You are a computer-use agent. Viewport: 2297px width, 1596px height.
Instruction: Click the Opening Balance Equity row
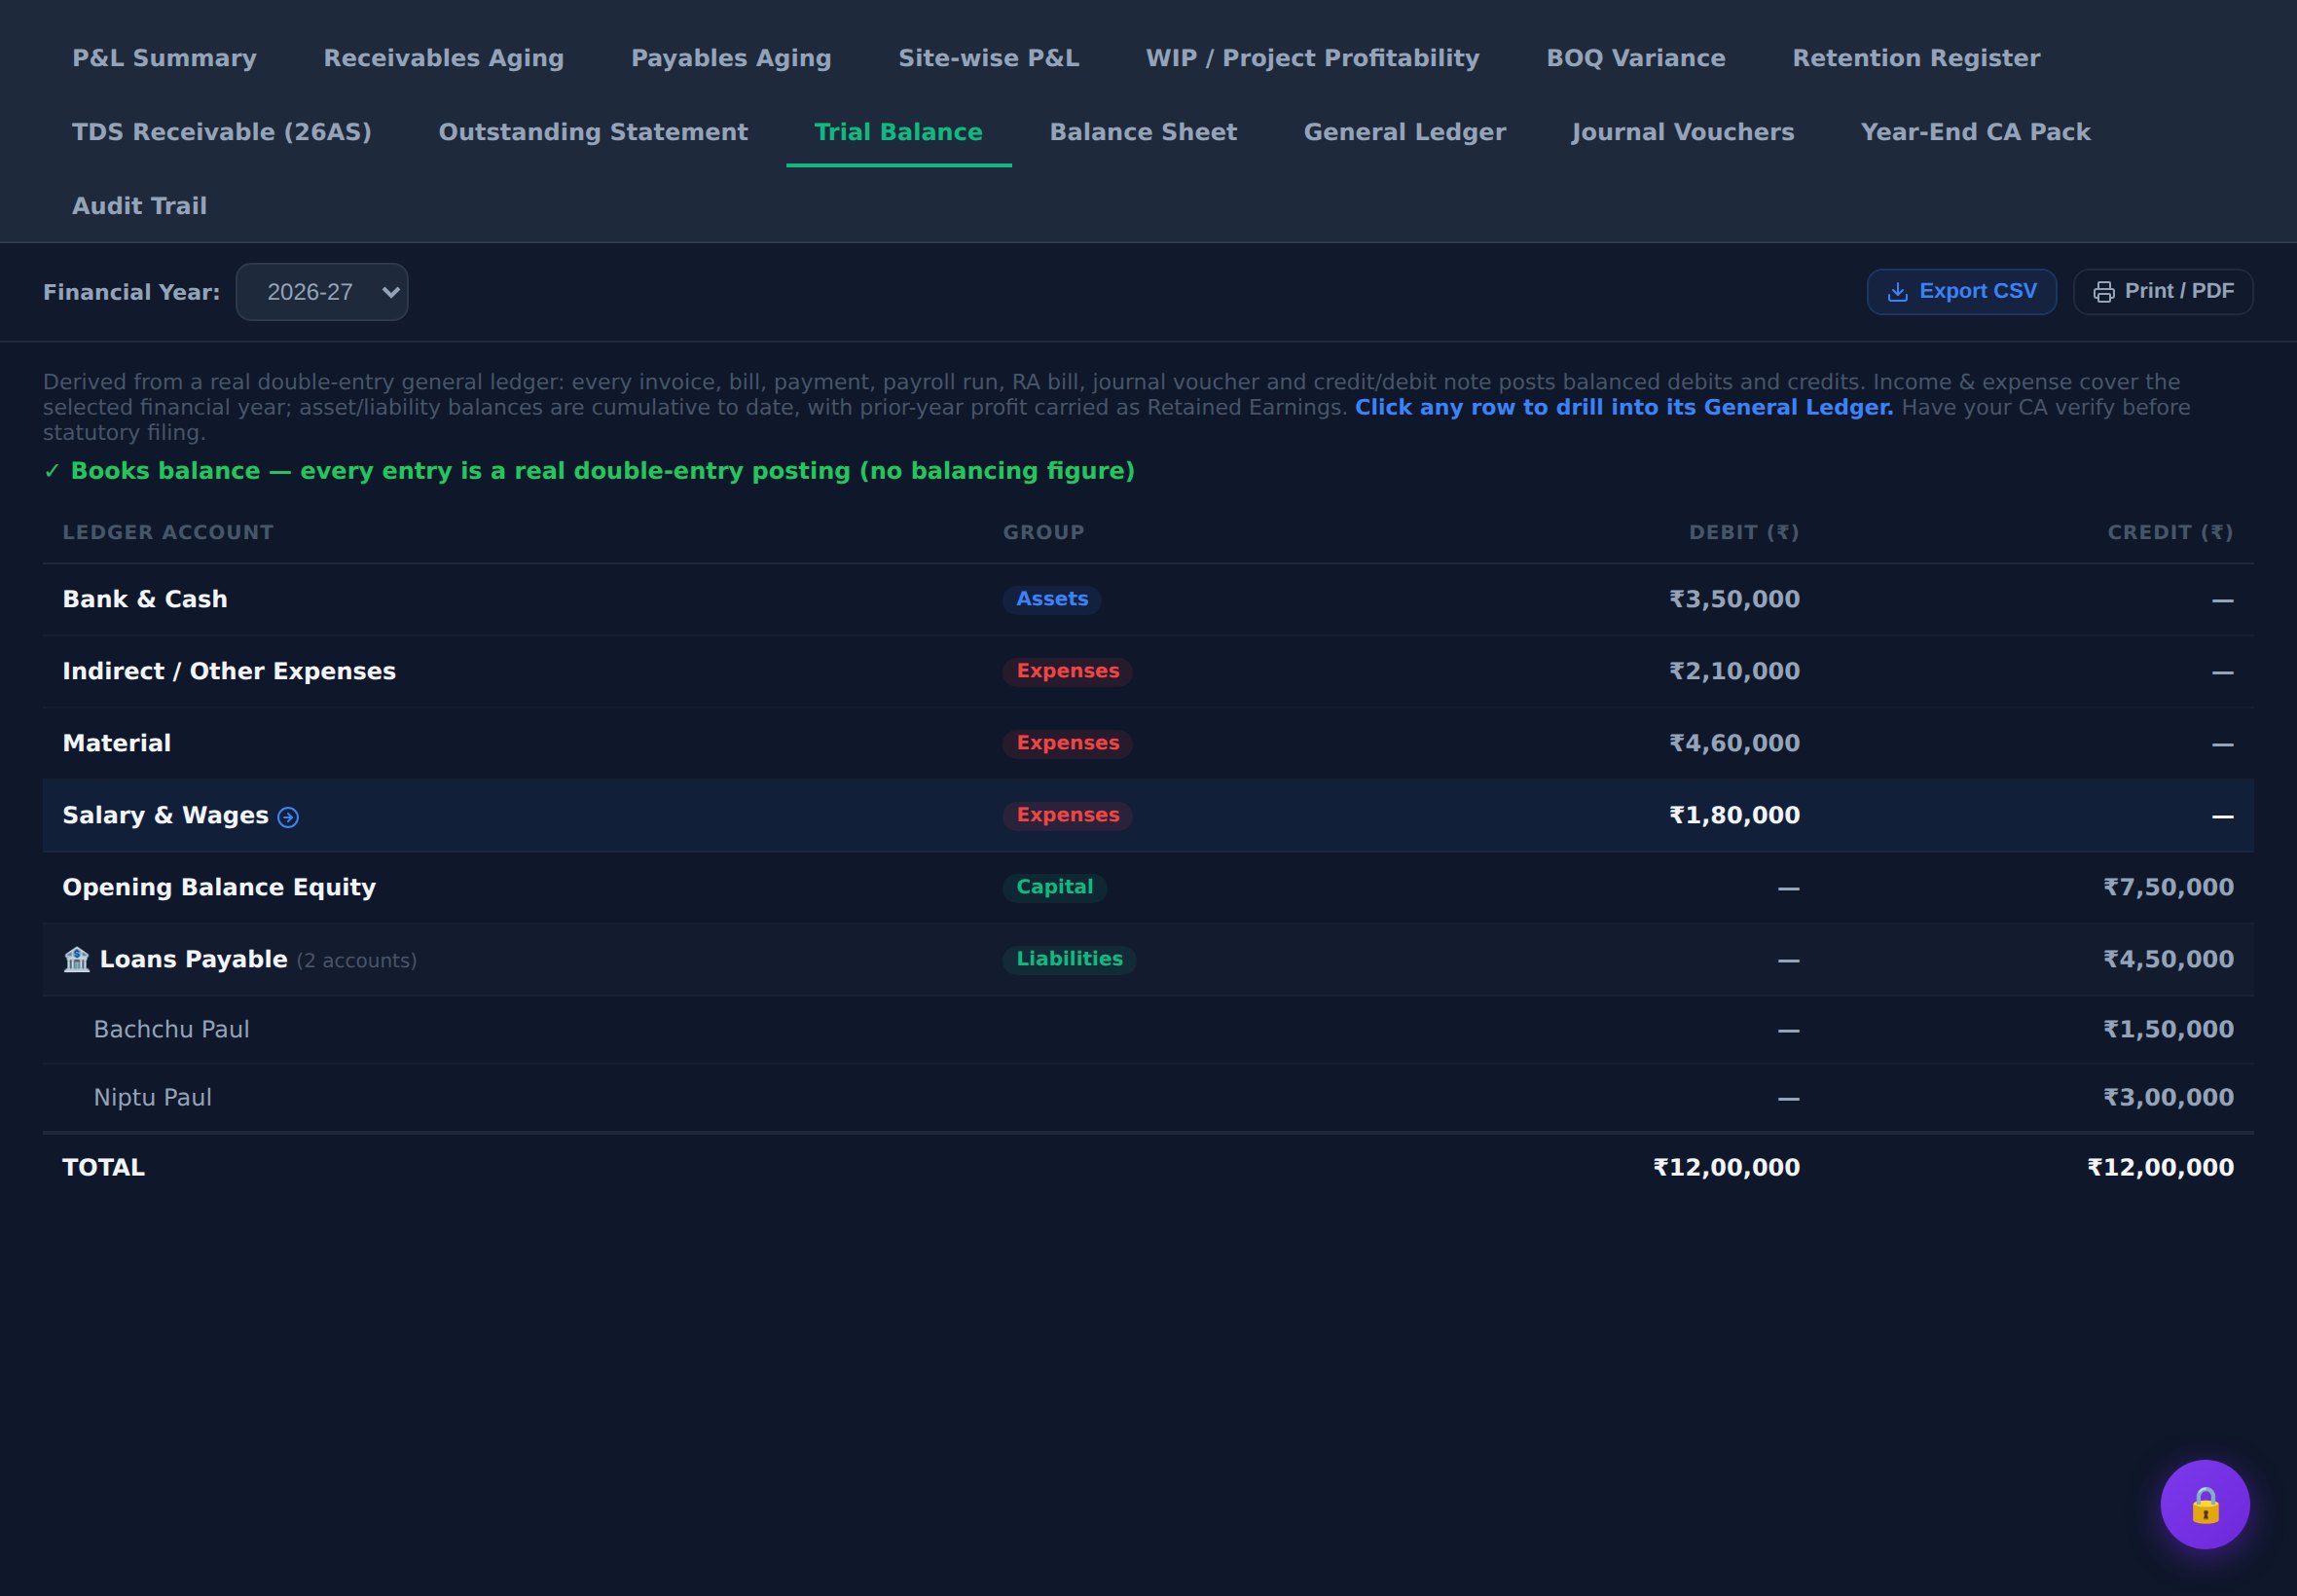click(1148, 887)
